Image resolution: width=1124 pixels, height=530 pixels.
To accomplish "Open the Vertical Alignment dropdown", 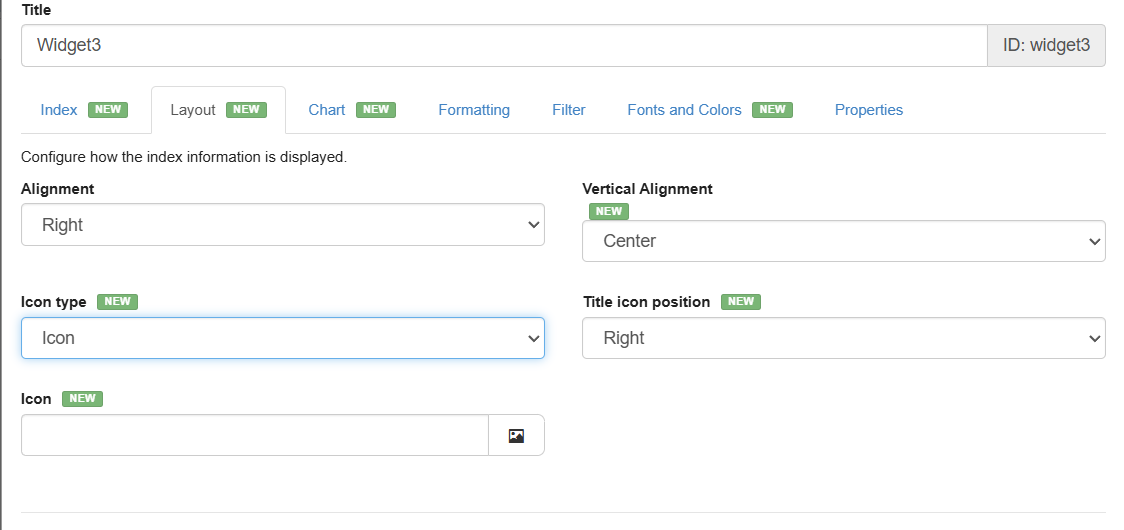I will [843, 241].
